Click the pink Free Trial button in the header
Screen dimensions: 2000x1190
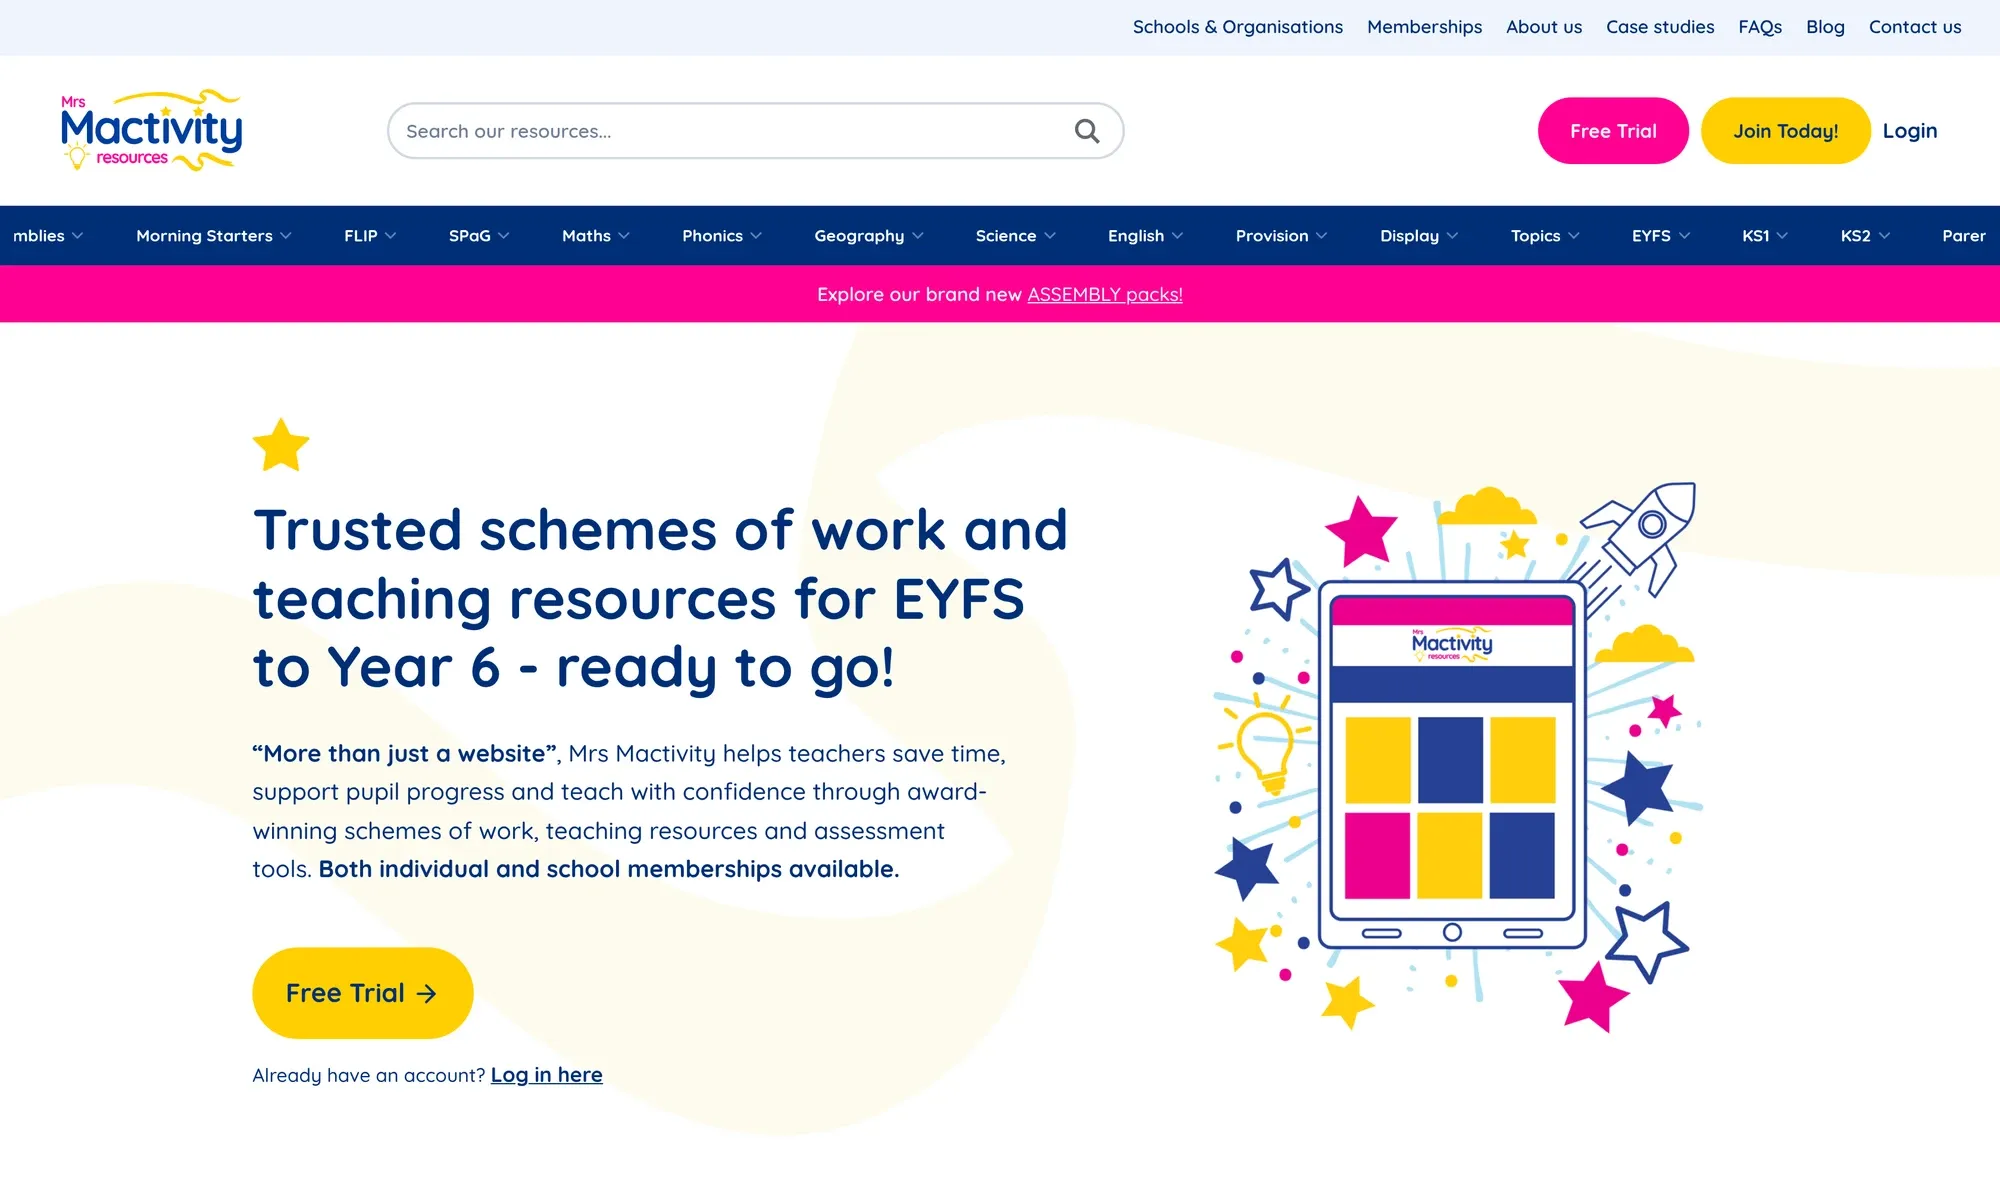click(x=1613, y=131)
